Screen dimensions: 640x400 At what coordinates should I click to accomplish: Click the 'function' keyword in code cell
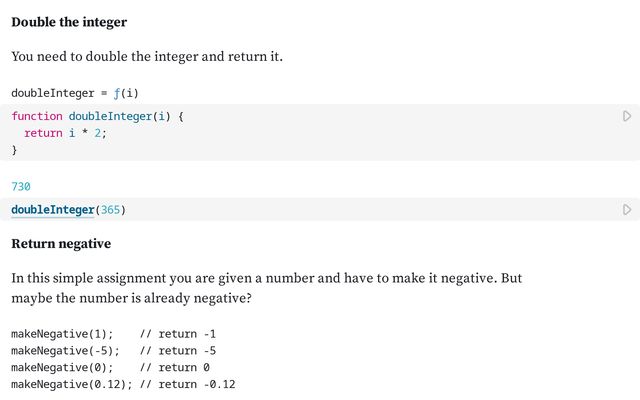(36, 116)
